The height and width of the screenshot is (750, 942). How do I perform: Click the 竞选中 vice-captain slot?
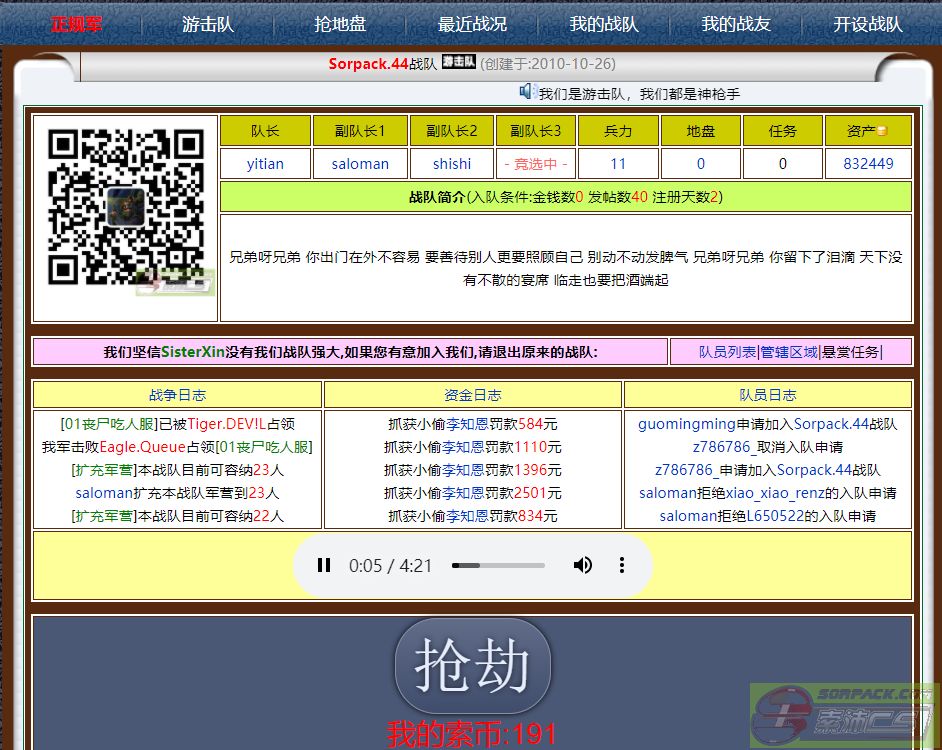(x=536, y=163)
